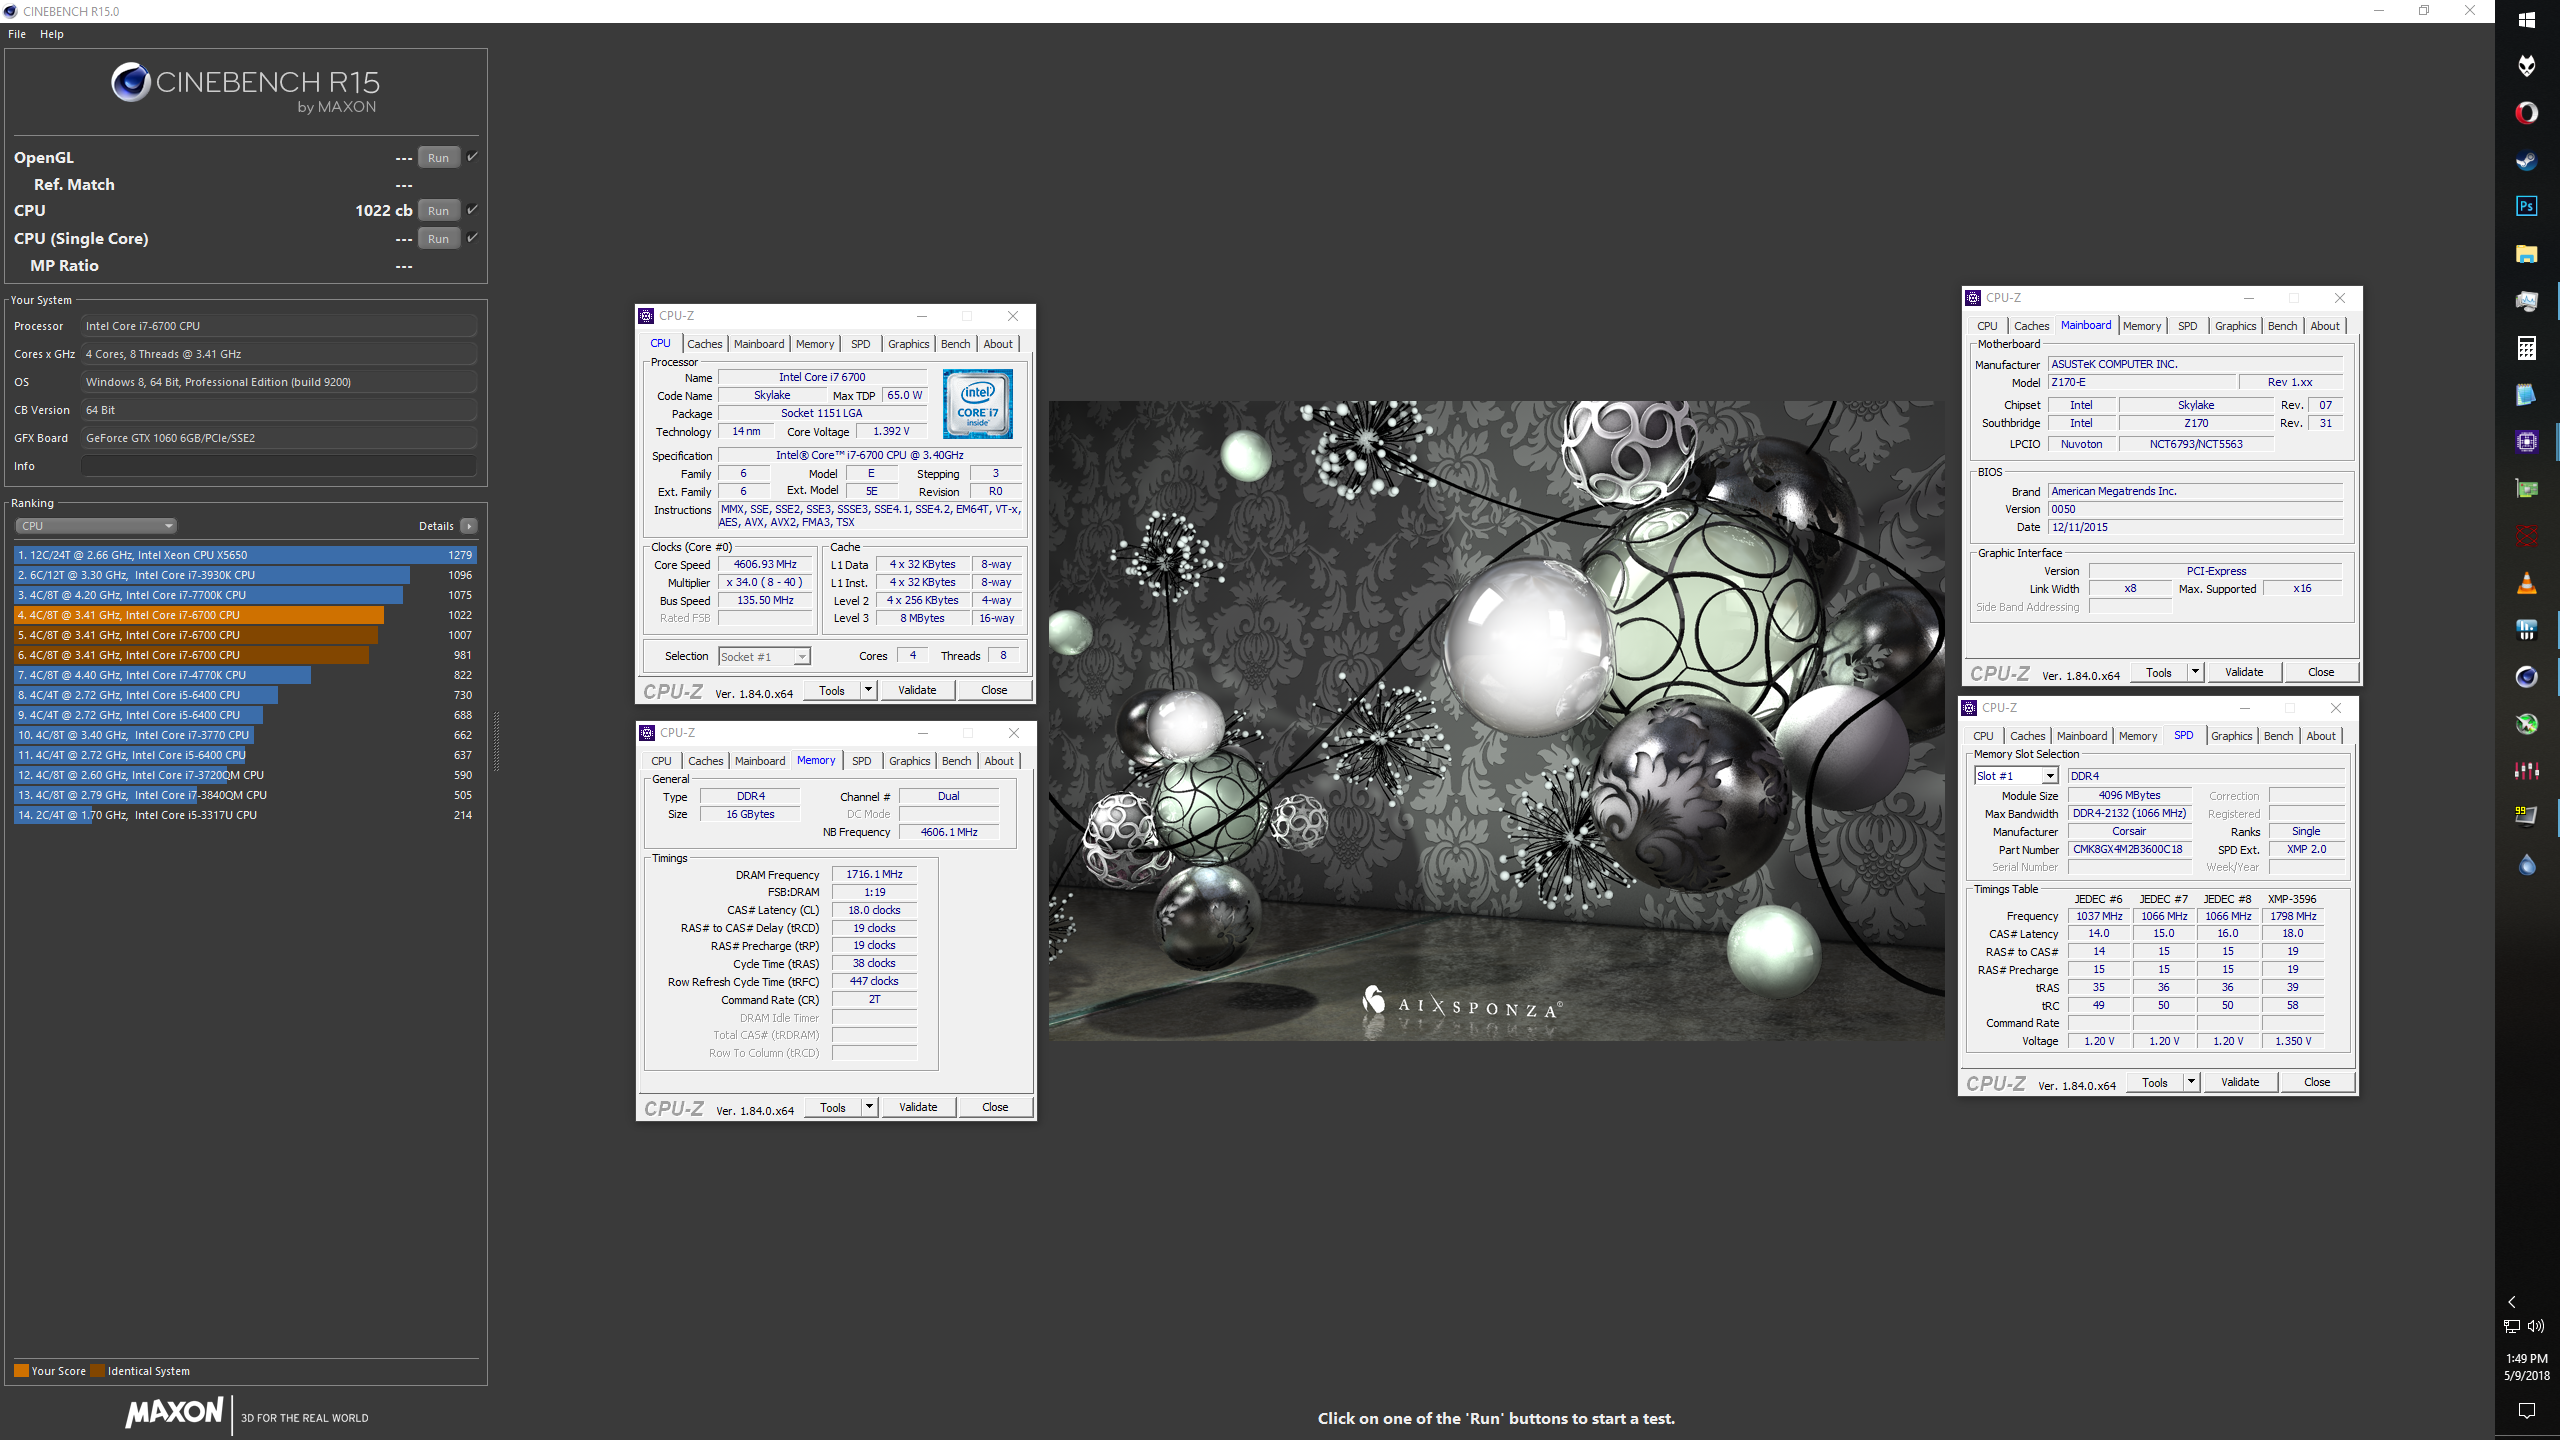Click the Cinebench rendered scene image
2560x1440 pixels.
[1497, 721]
